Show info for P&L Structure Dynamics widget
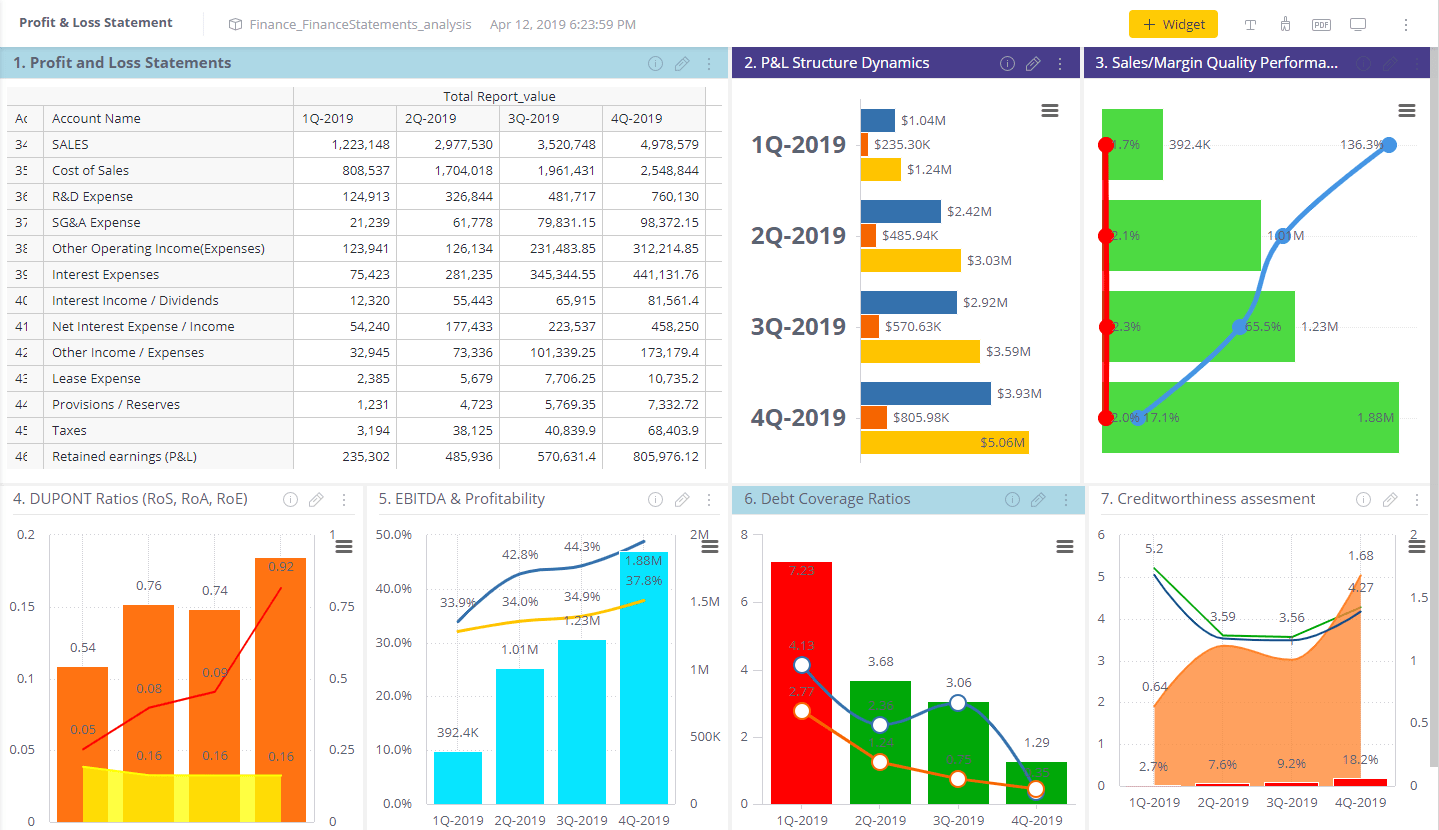Image resolution: width=1439 pixels, height=830 pixels. (x=1008, y=63)
